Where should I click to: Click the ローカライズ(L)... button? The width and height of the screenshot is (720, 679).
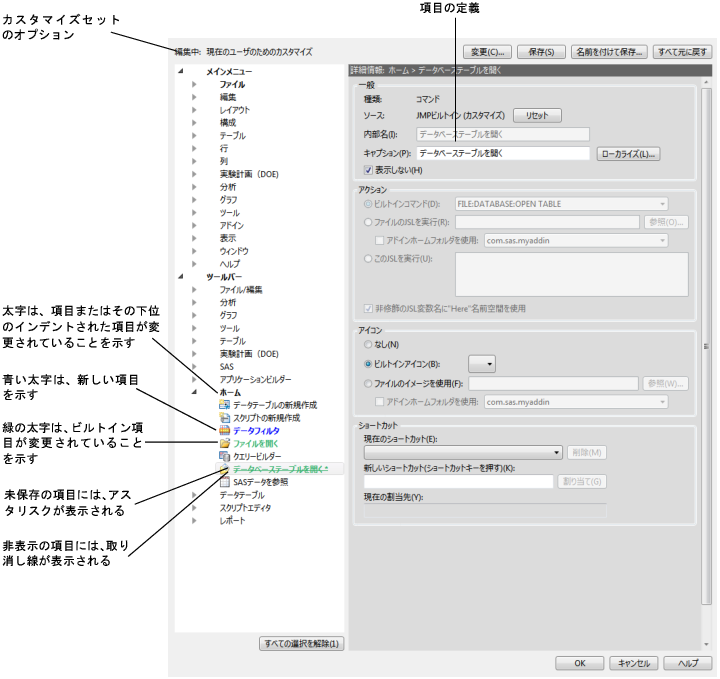pos(629,154)
